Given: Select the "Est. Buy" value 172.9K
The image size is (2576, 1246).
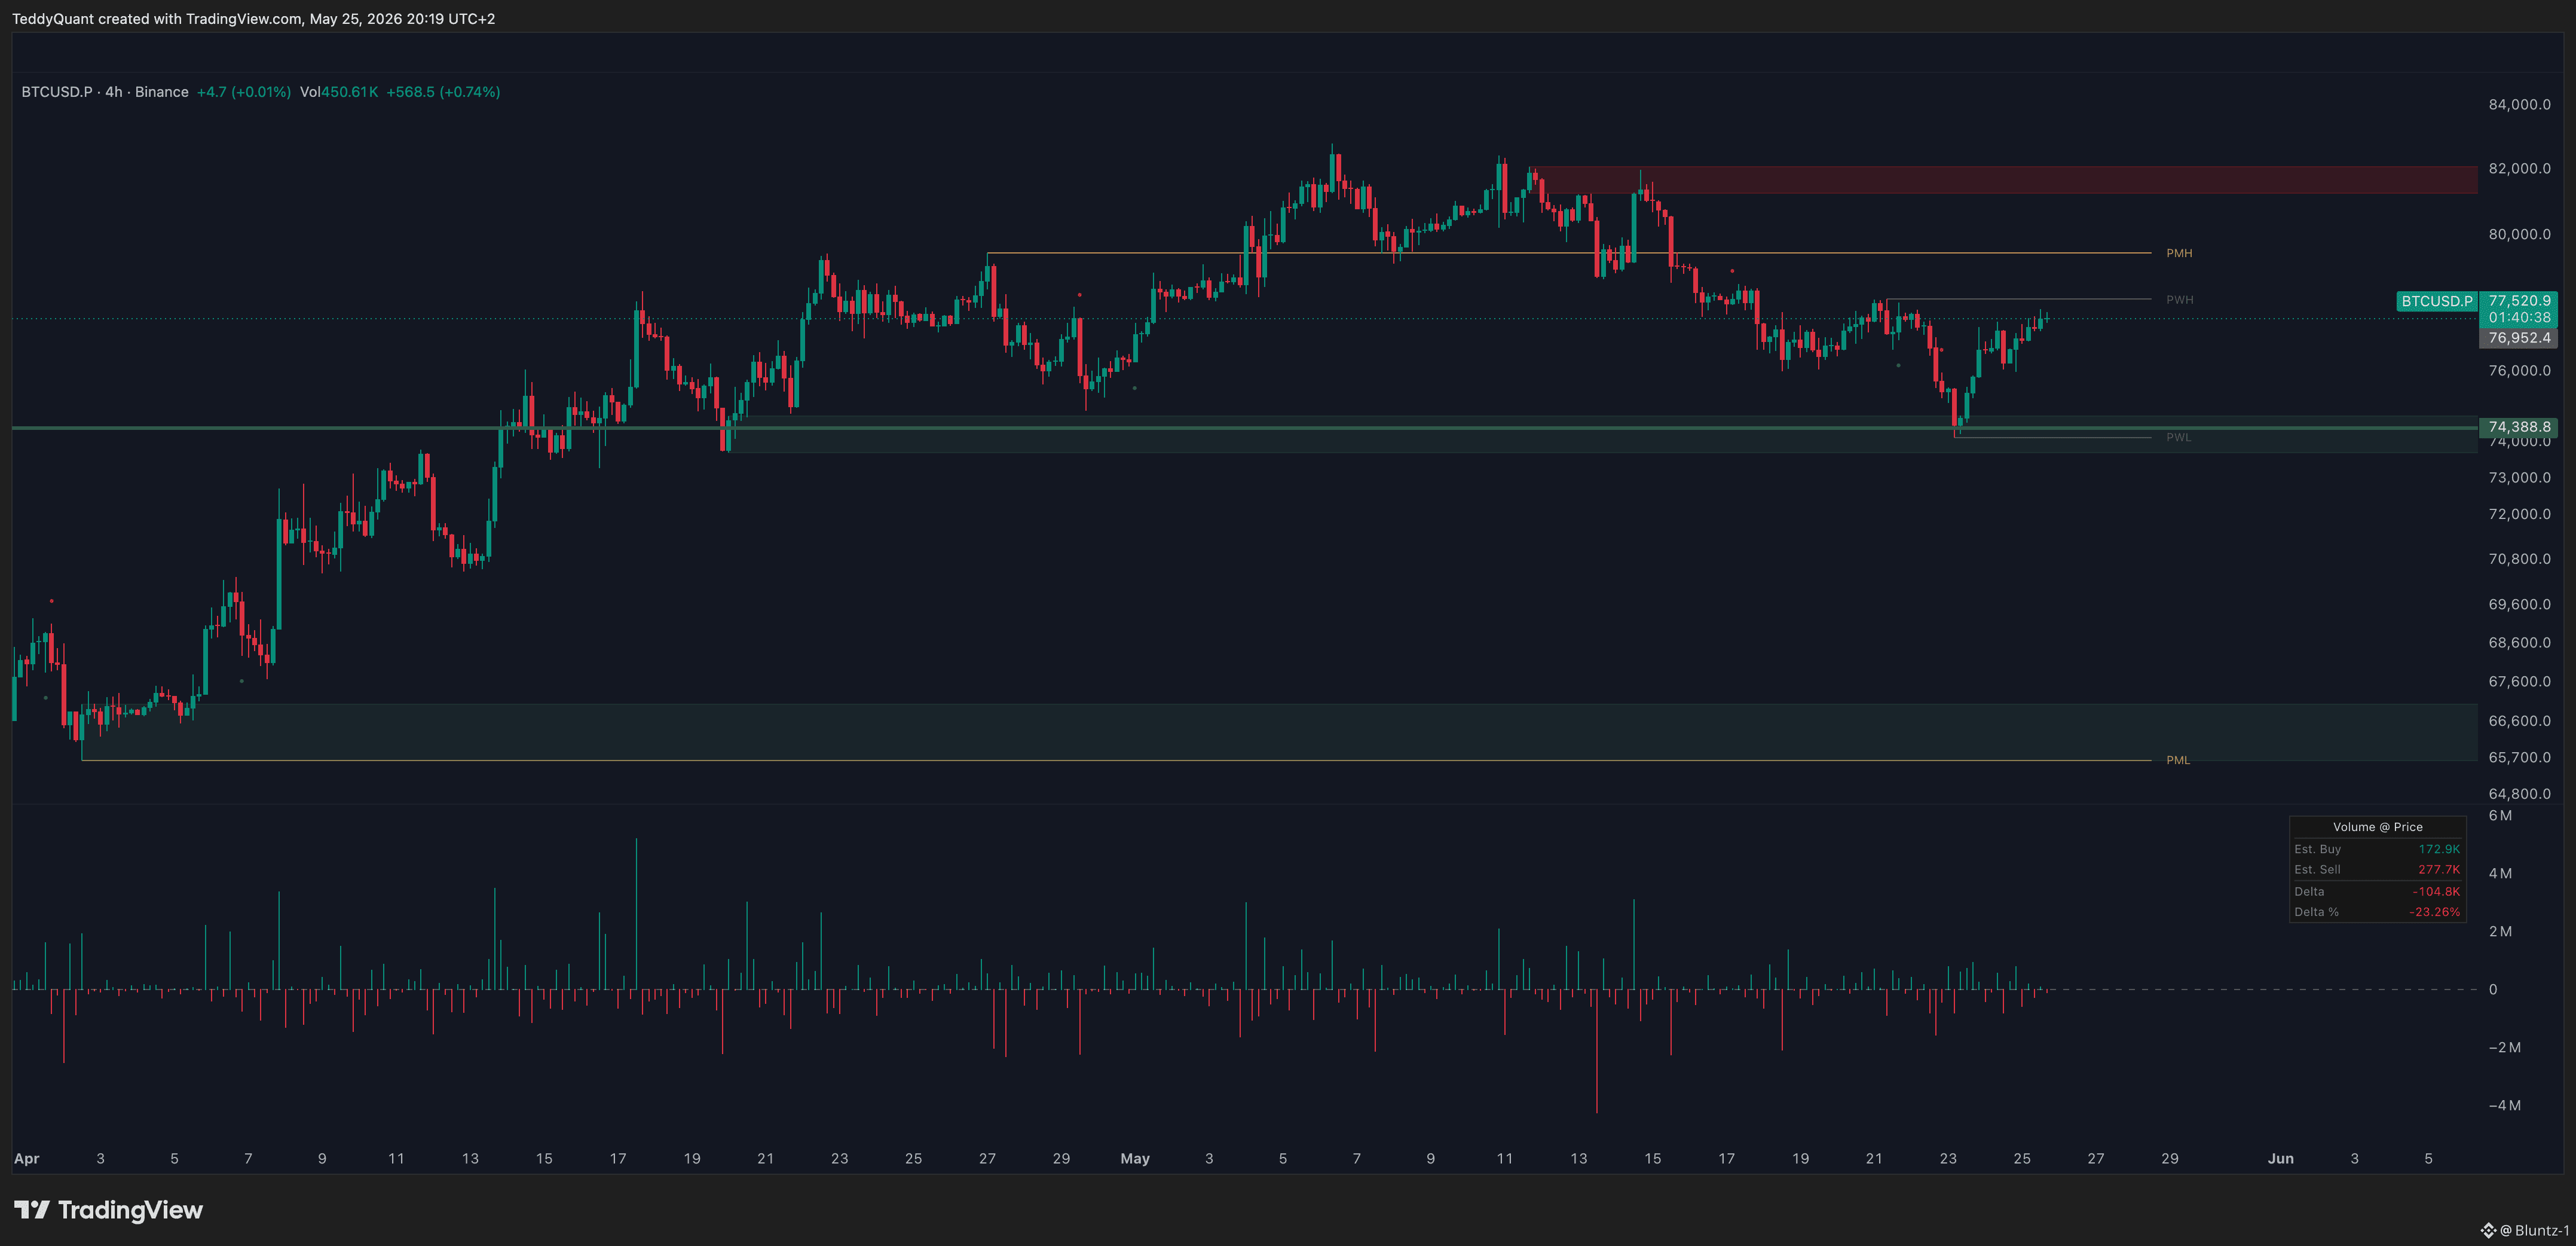Looking at the screenshot, I should click(2439, 849).
